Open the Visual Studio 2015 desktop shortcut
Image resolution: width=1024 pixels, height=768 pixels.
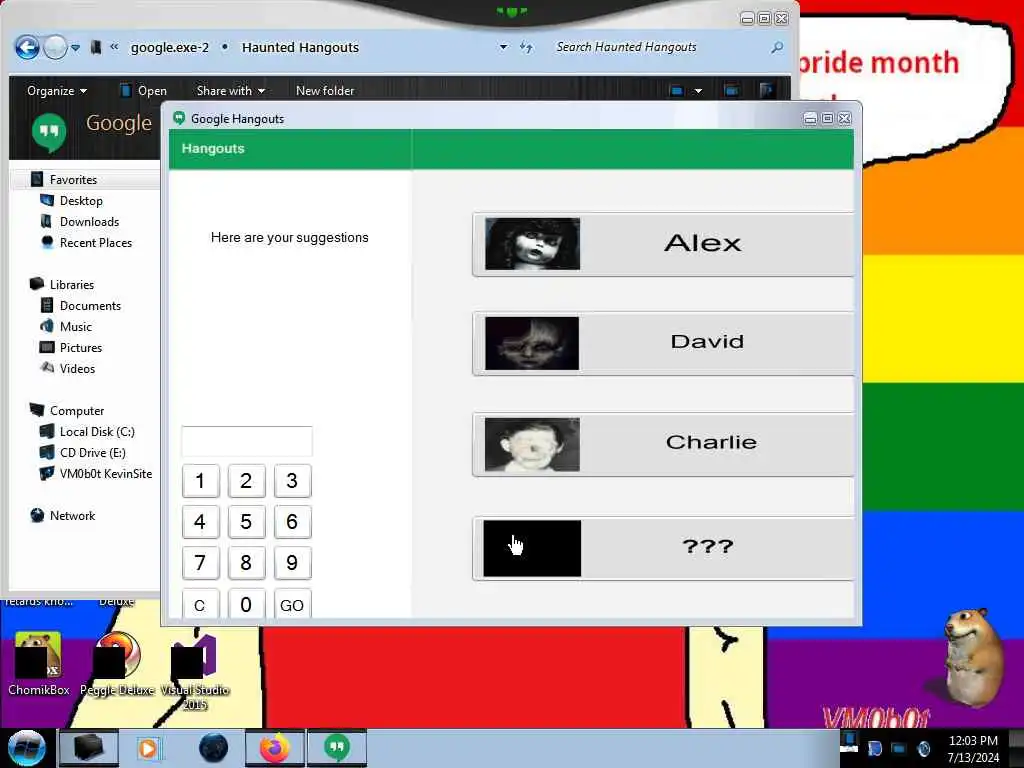pos(195,671)
